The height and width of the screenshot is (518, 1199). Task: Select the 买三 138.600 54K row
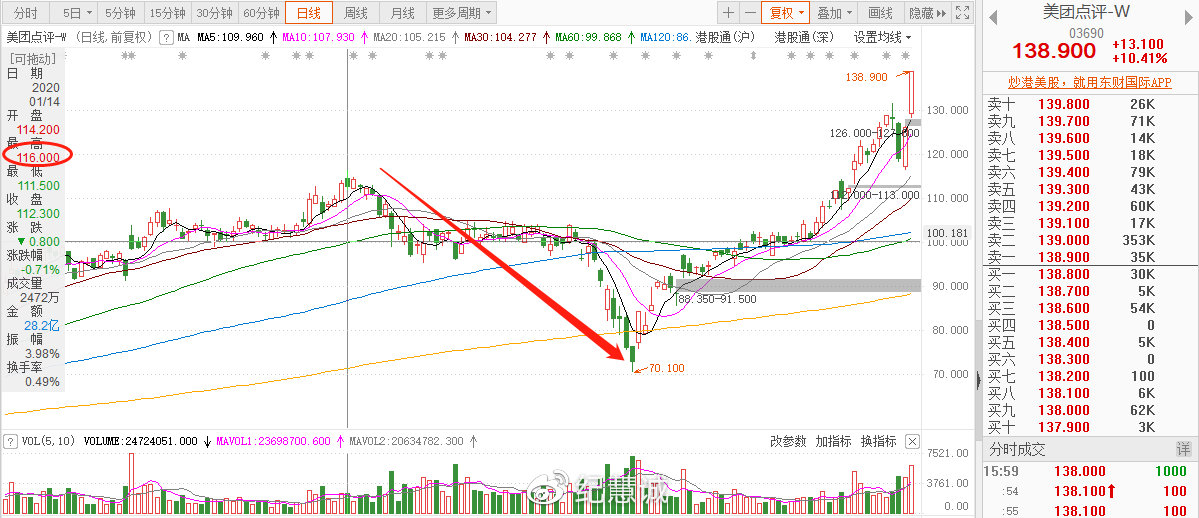click(x=1090, y=308)
